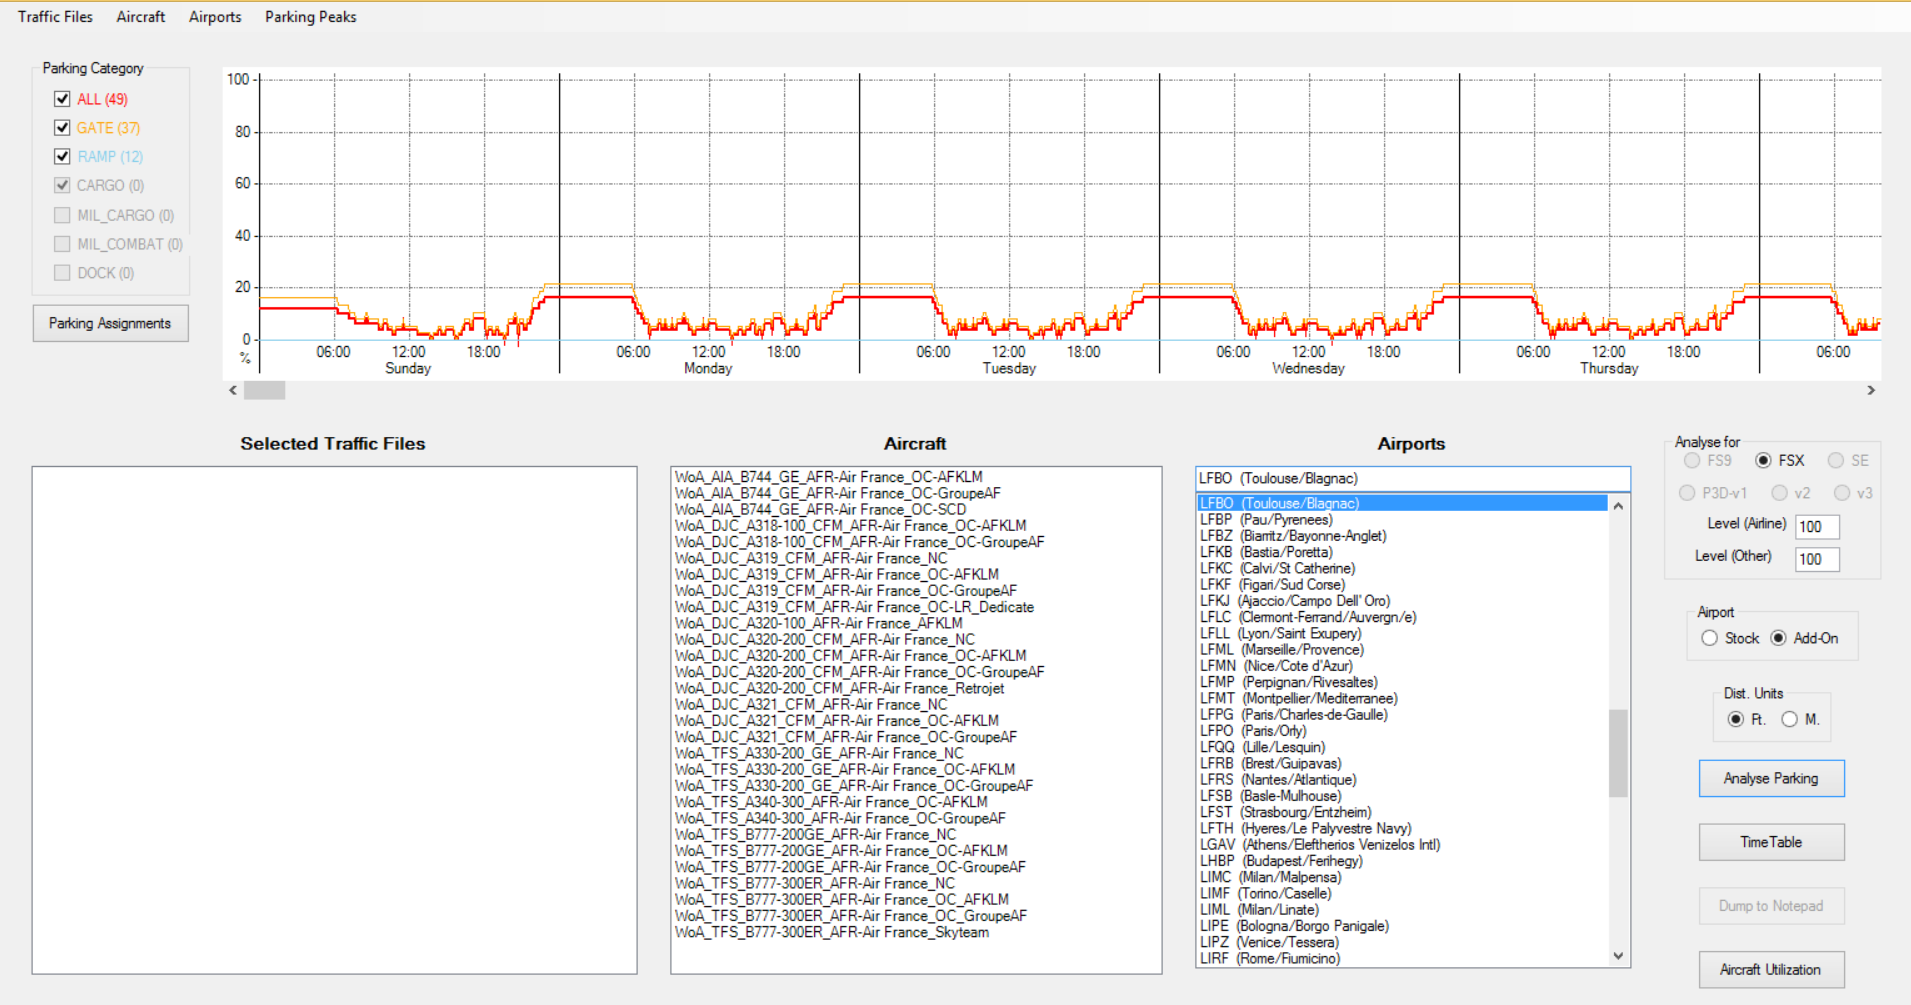The width and height of the screenshot is (1911, 1005).
Task: Select LFBP (Pau/Pyrenees) airport
Action: (x=1402, y=520)
